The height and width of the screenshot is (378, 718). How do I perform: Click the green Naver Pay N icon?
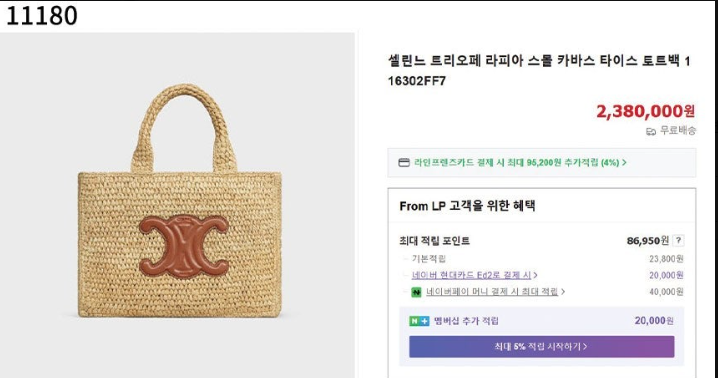click(416, 292)
